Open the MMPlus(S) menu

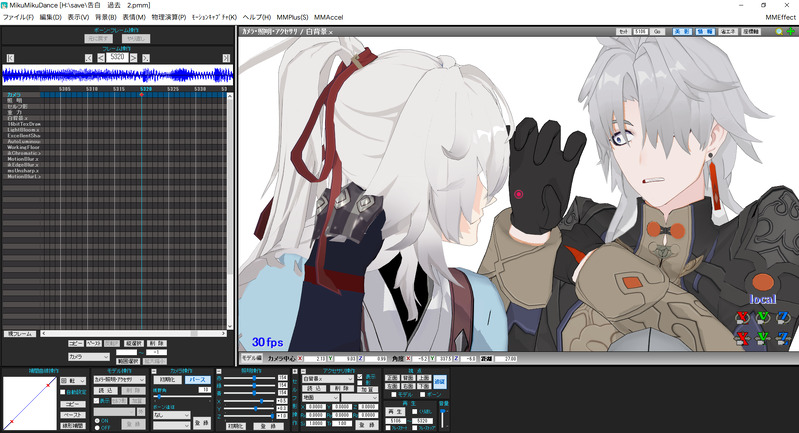tap(292, 17)
